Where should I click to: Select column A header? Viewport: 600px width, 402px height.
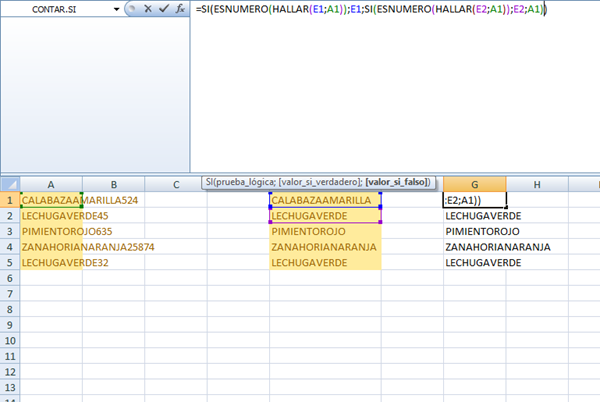point(51,184)
